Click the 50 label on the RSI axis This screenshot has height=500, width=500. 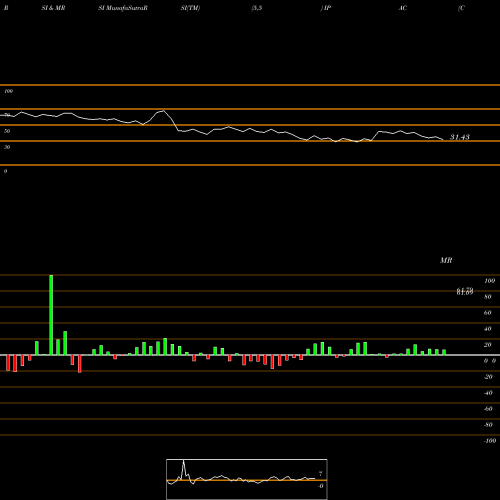[7, 131]
